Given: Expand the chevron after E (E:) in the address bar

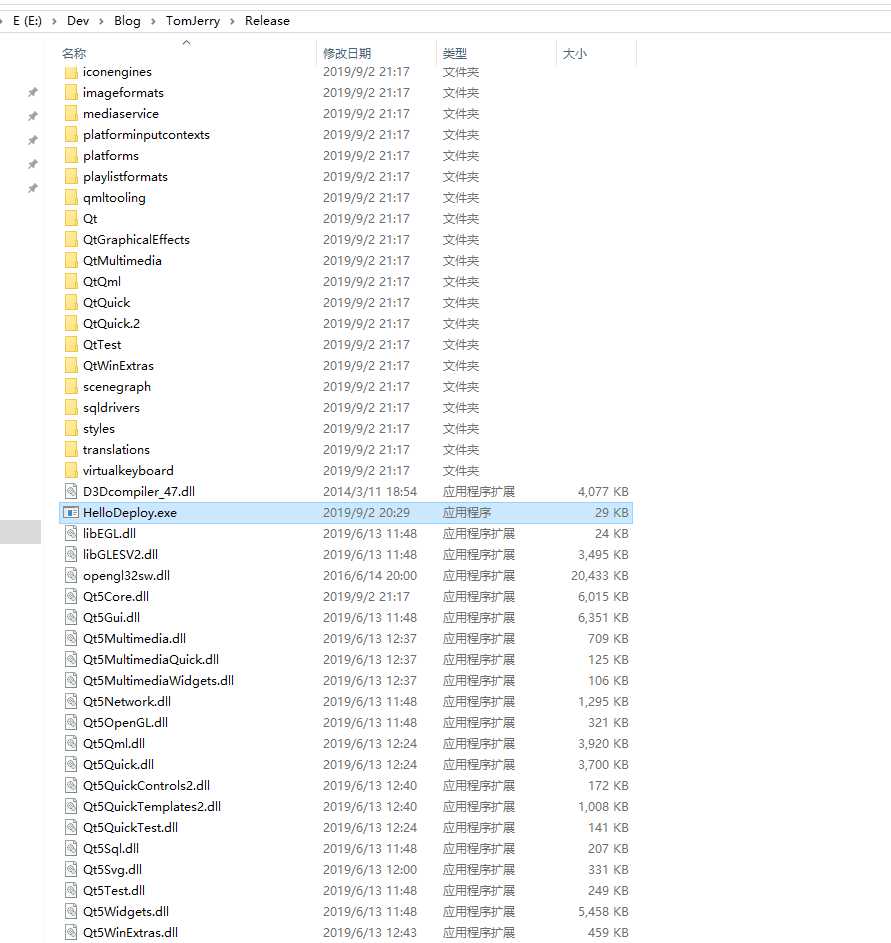Looking at the screenshot, I should [55, 21].
